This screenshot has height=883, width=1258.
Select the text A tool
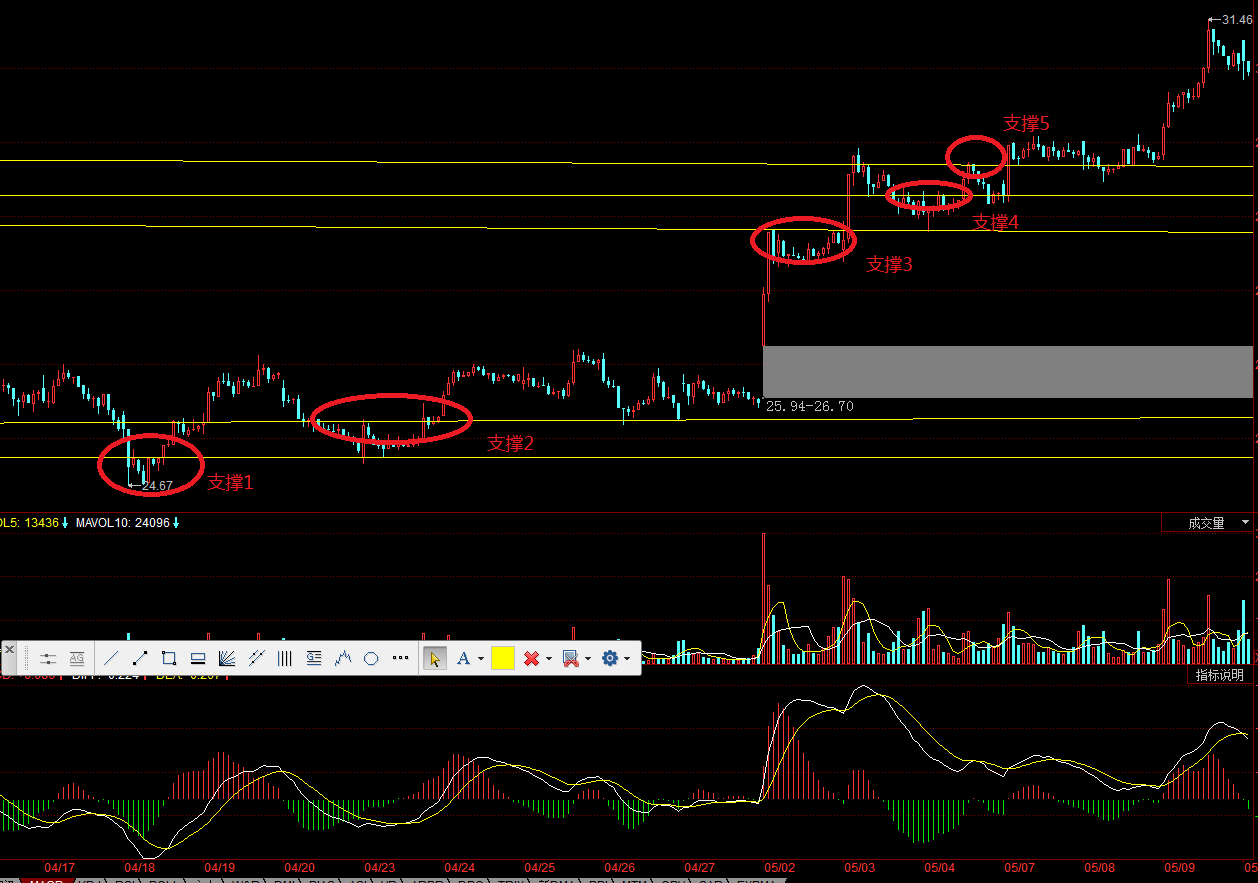(x=463, y=658)
